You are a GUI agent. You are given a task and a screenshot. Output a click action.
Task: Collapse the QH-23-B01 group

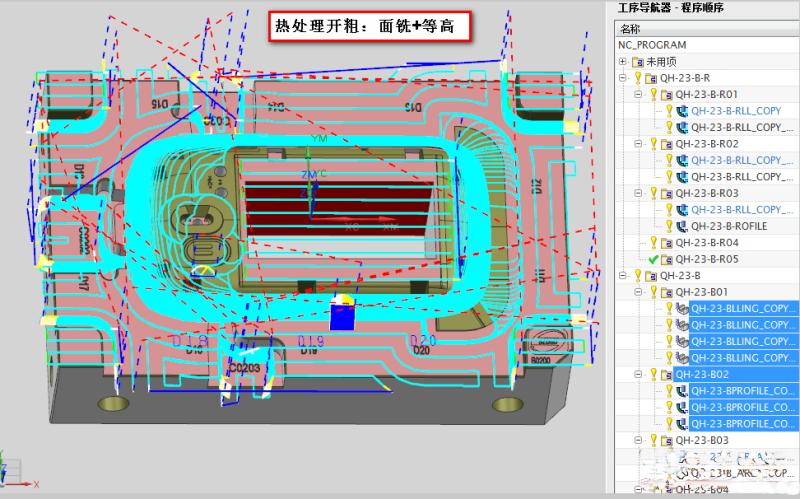(x=639, y=292)
